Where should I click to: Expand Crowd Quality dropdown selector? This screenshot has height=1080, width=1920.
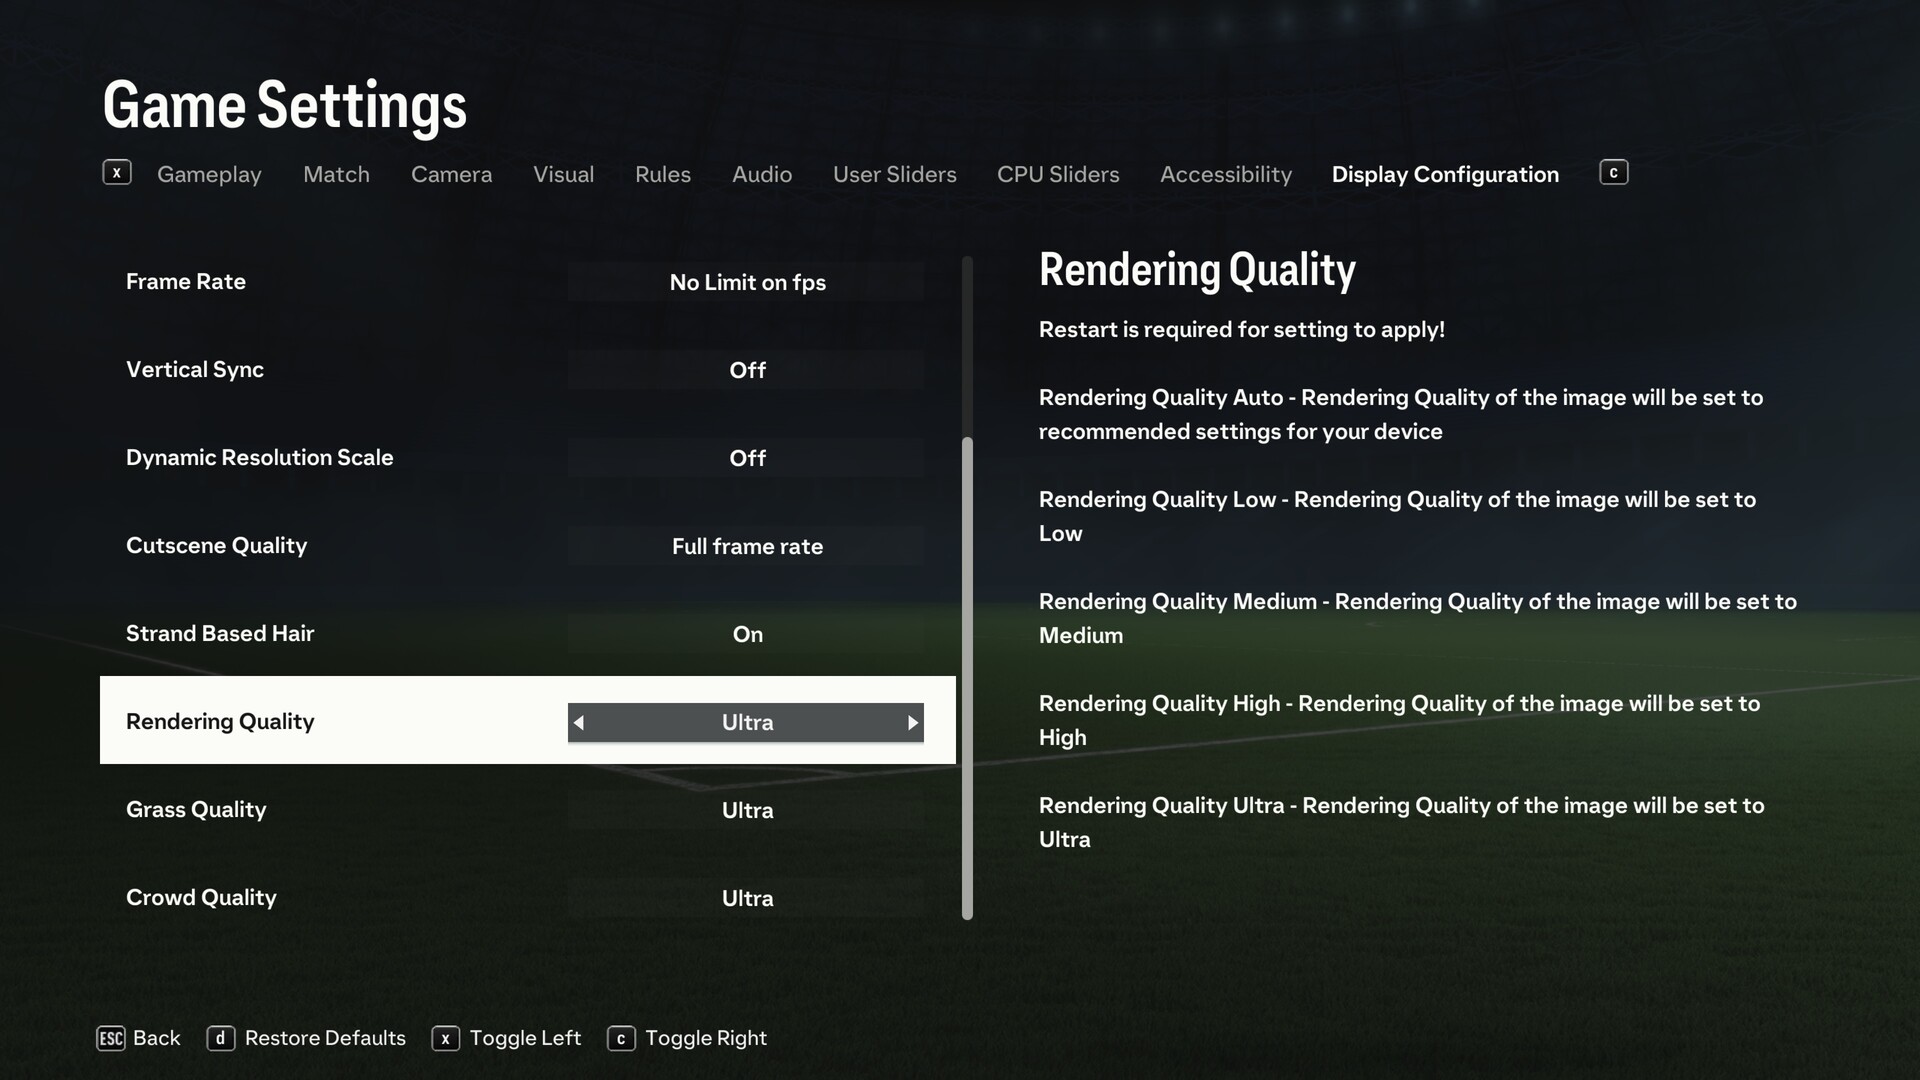point(746,897)
